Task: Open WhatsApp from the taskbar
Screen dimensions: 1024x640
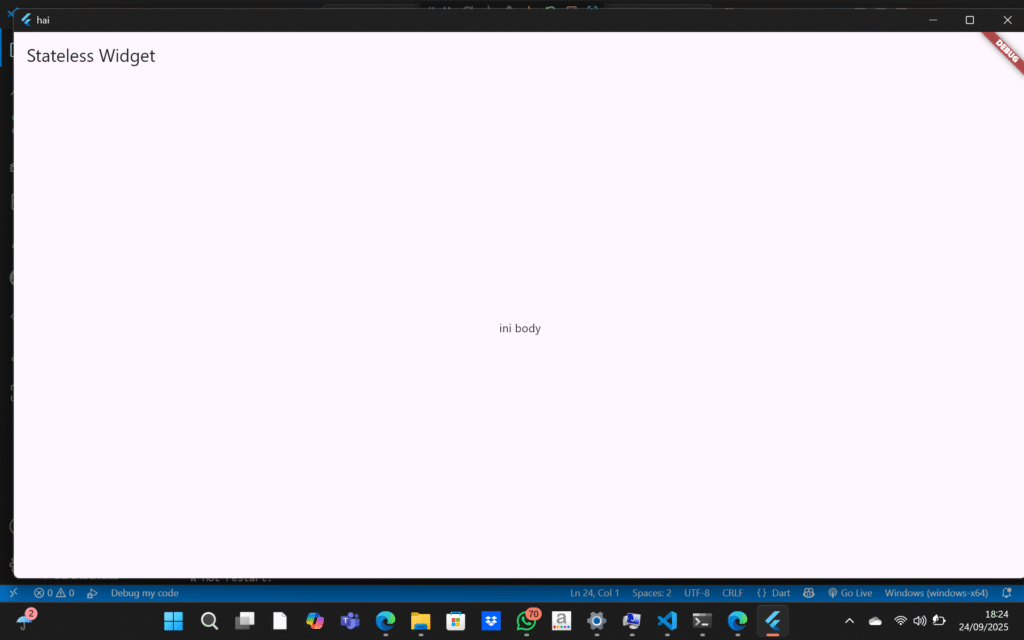Action: pos(526,621)
